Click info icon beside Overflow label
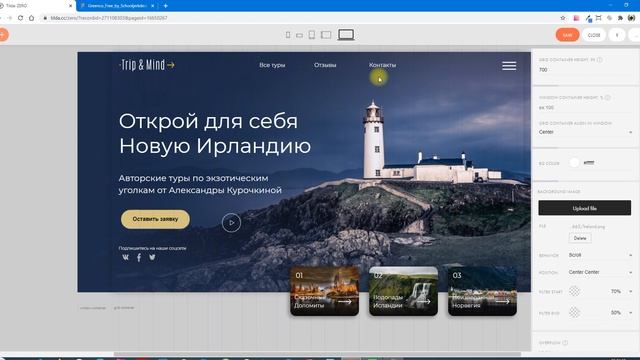 [565, 343]
